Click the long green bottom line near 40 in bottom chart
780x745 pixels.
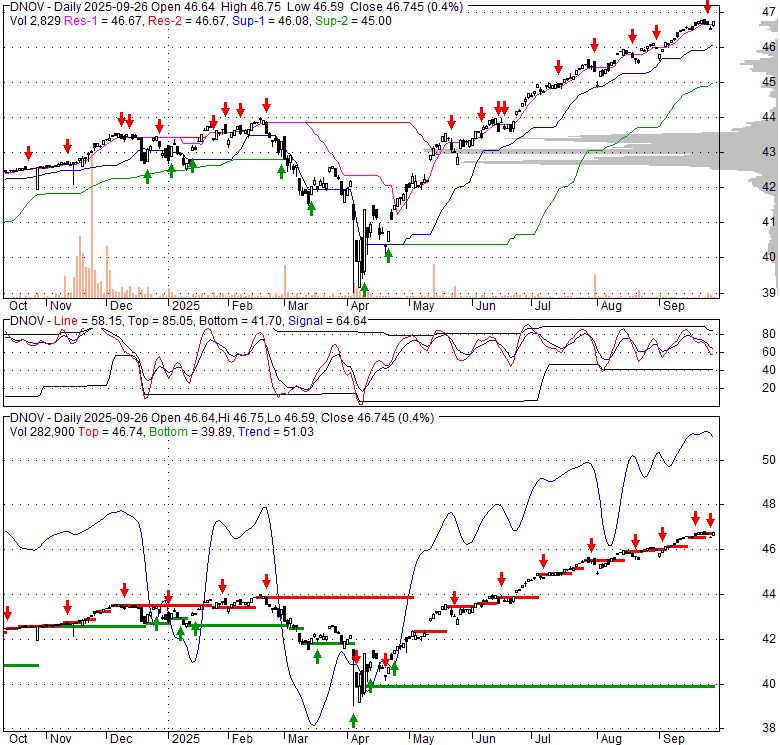point(542,686)
